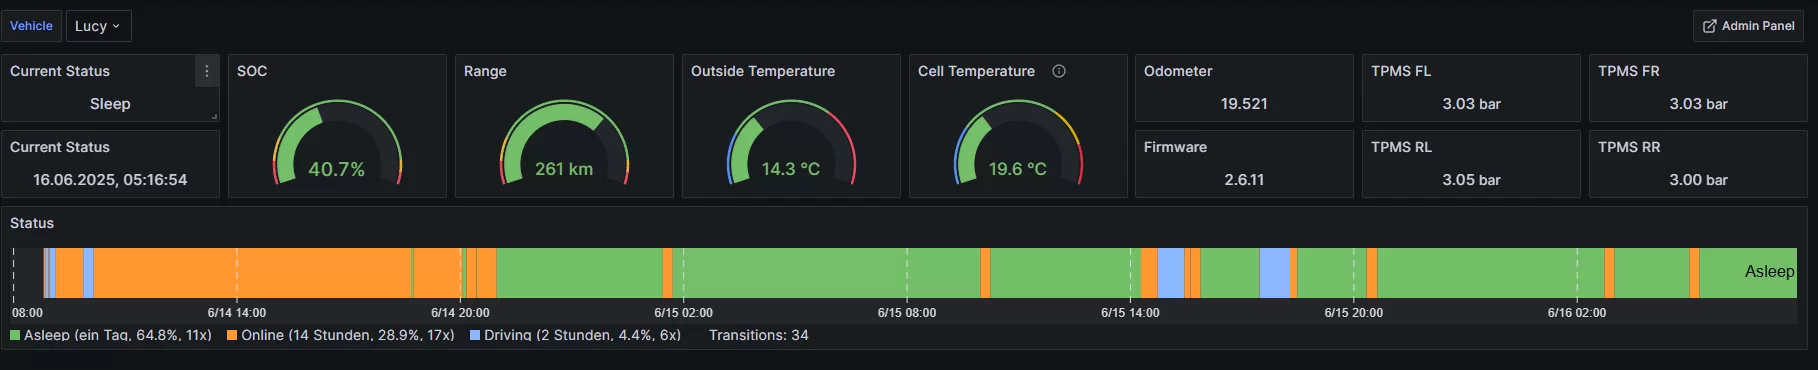Open the Admin Panel link
The image size is (1818, 370).
[x=1748, y=26]
